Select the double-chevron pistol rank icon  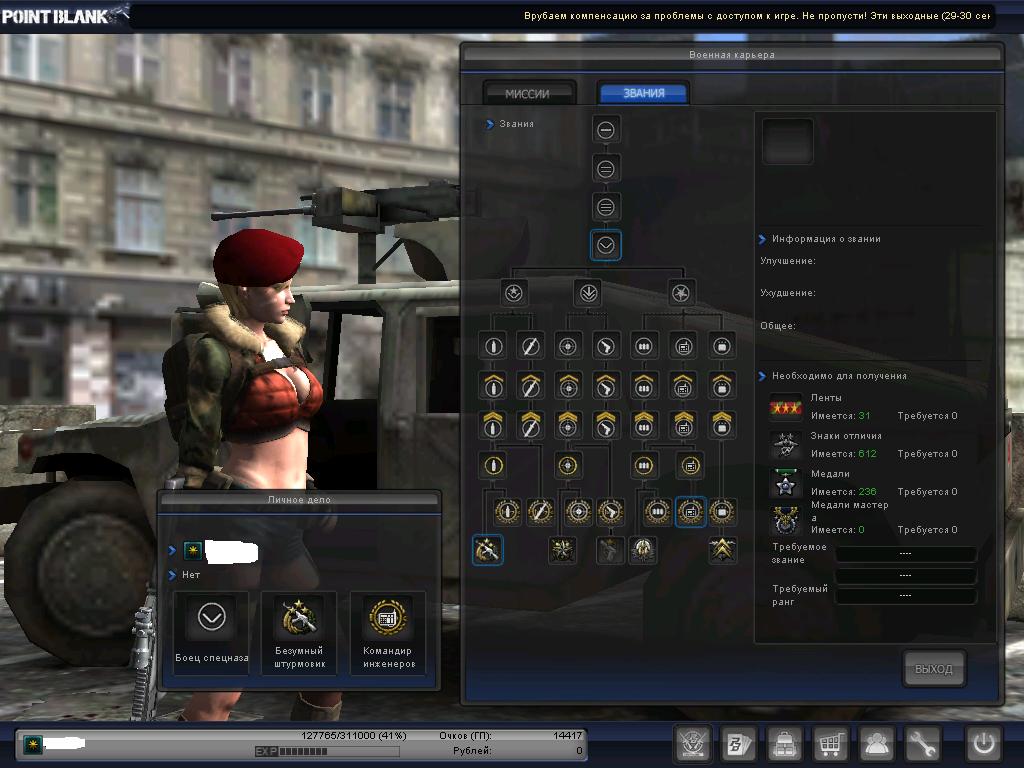tap(605, 425)
